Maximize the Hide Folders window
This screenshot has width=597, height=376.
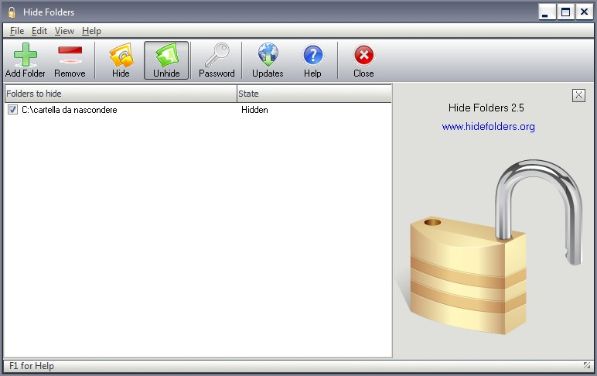click(x=565, y=13)
